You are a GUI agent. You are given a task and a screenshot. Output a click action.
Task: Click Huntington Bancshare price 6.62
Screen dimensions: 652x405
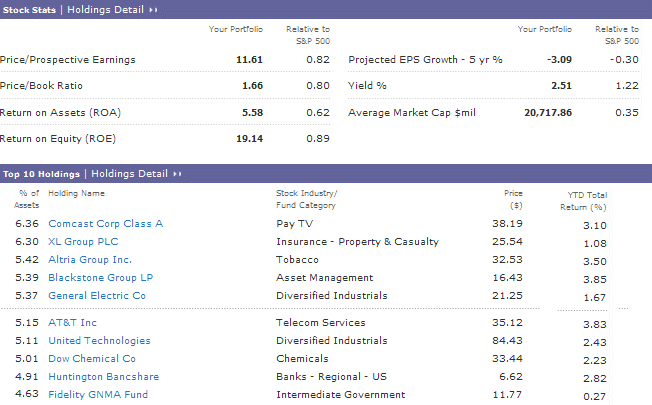pyautogui.click(x=511, y=377)
